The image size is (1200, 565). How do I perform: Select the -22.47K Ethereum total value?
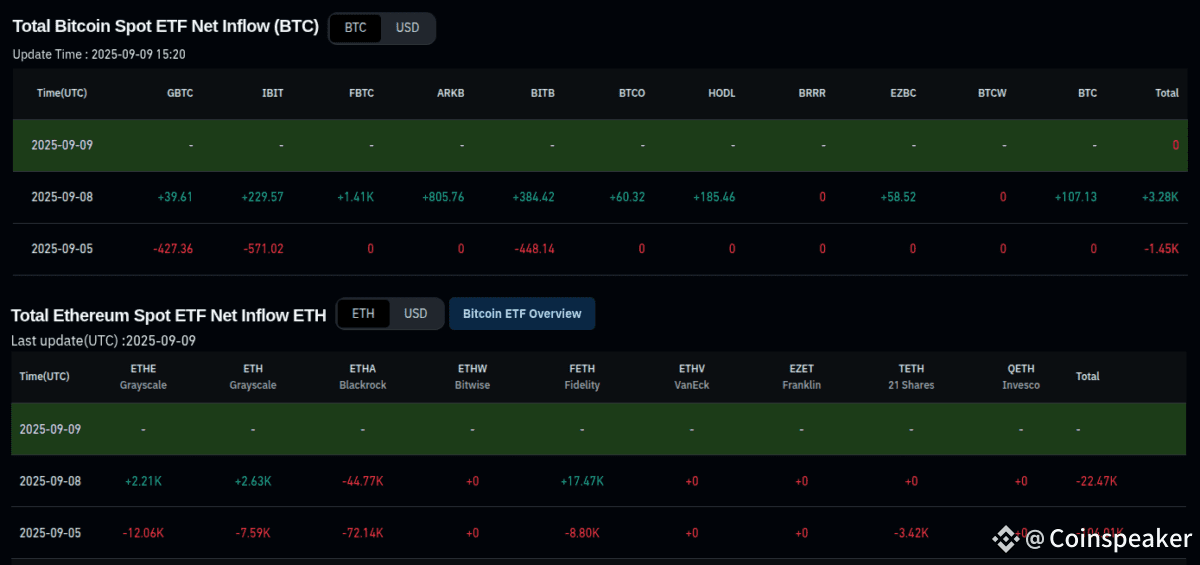click(x=1097, y=481)
